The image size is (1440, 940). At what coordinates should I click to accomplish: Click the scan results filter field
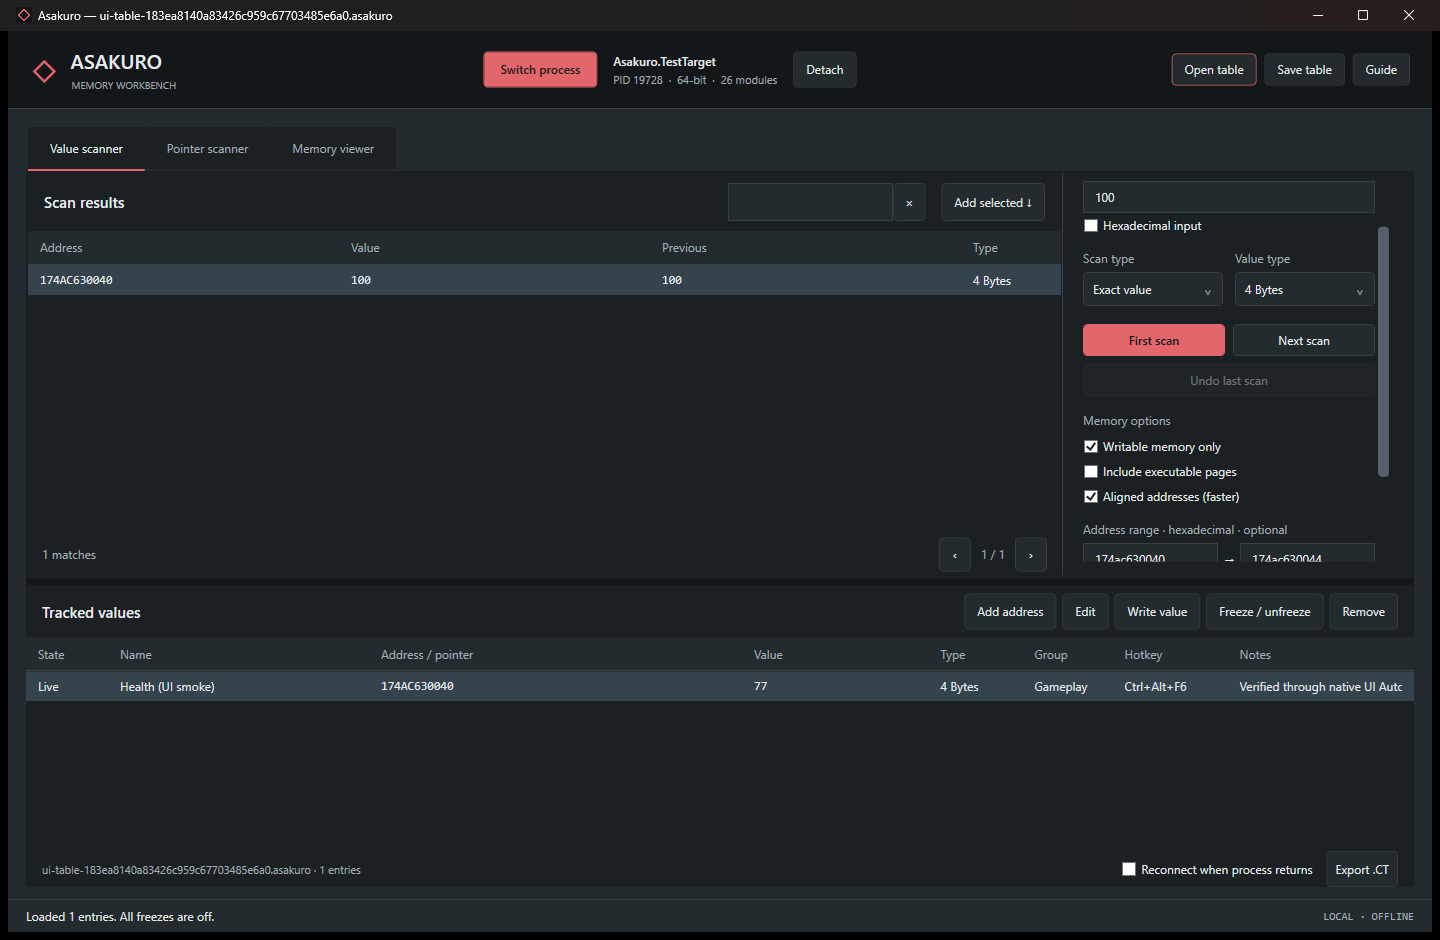coord(810,203)
